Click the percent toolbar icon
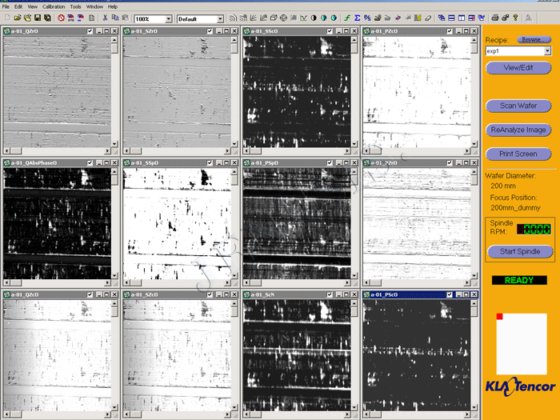This screenshot has width=560, height=420. coord(367,18)
